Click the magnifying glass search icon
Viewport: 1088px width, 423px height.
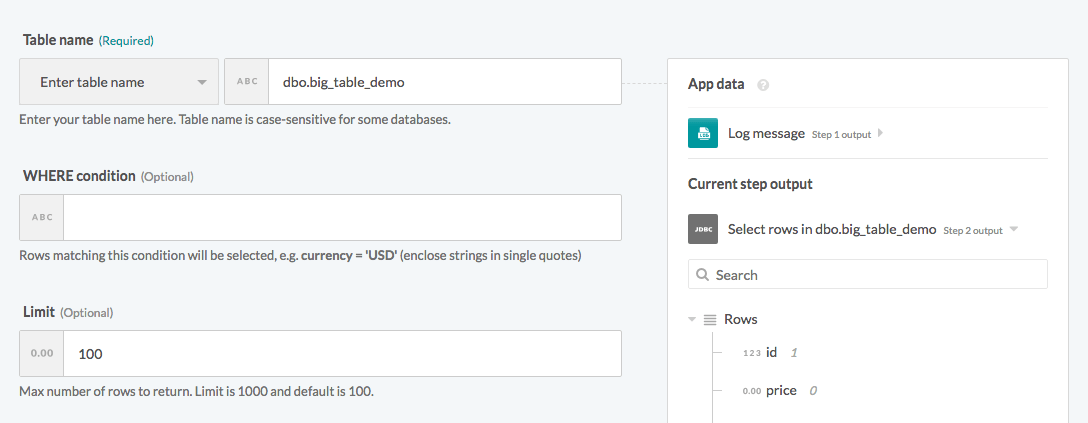[x=703, y=275]
